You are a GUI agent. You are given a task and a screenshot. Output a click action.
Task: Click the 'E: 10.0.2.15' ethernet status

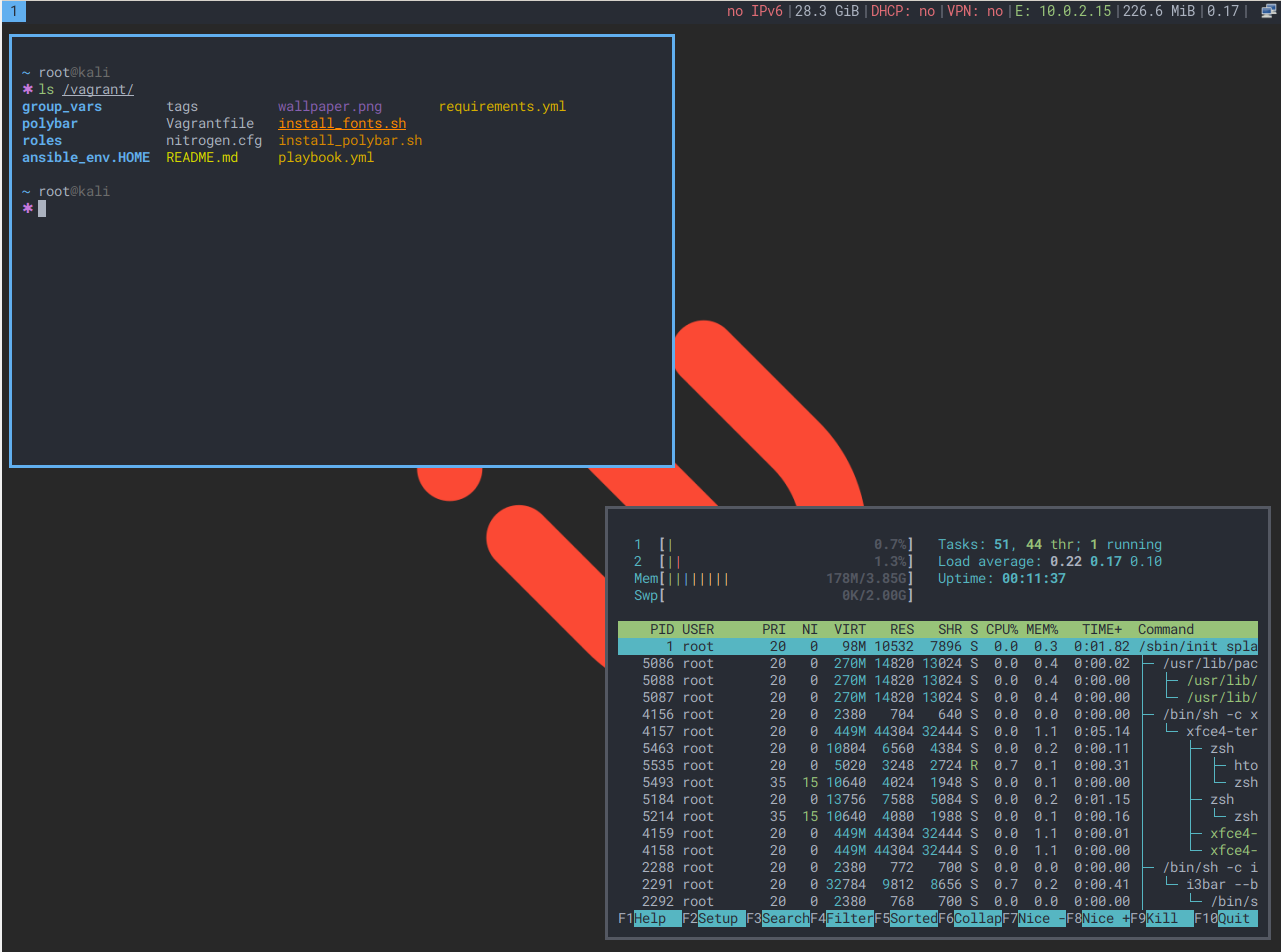coord(1062,12)
